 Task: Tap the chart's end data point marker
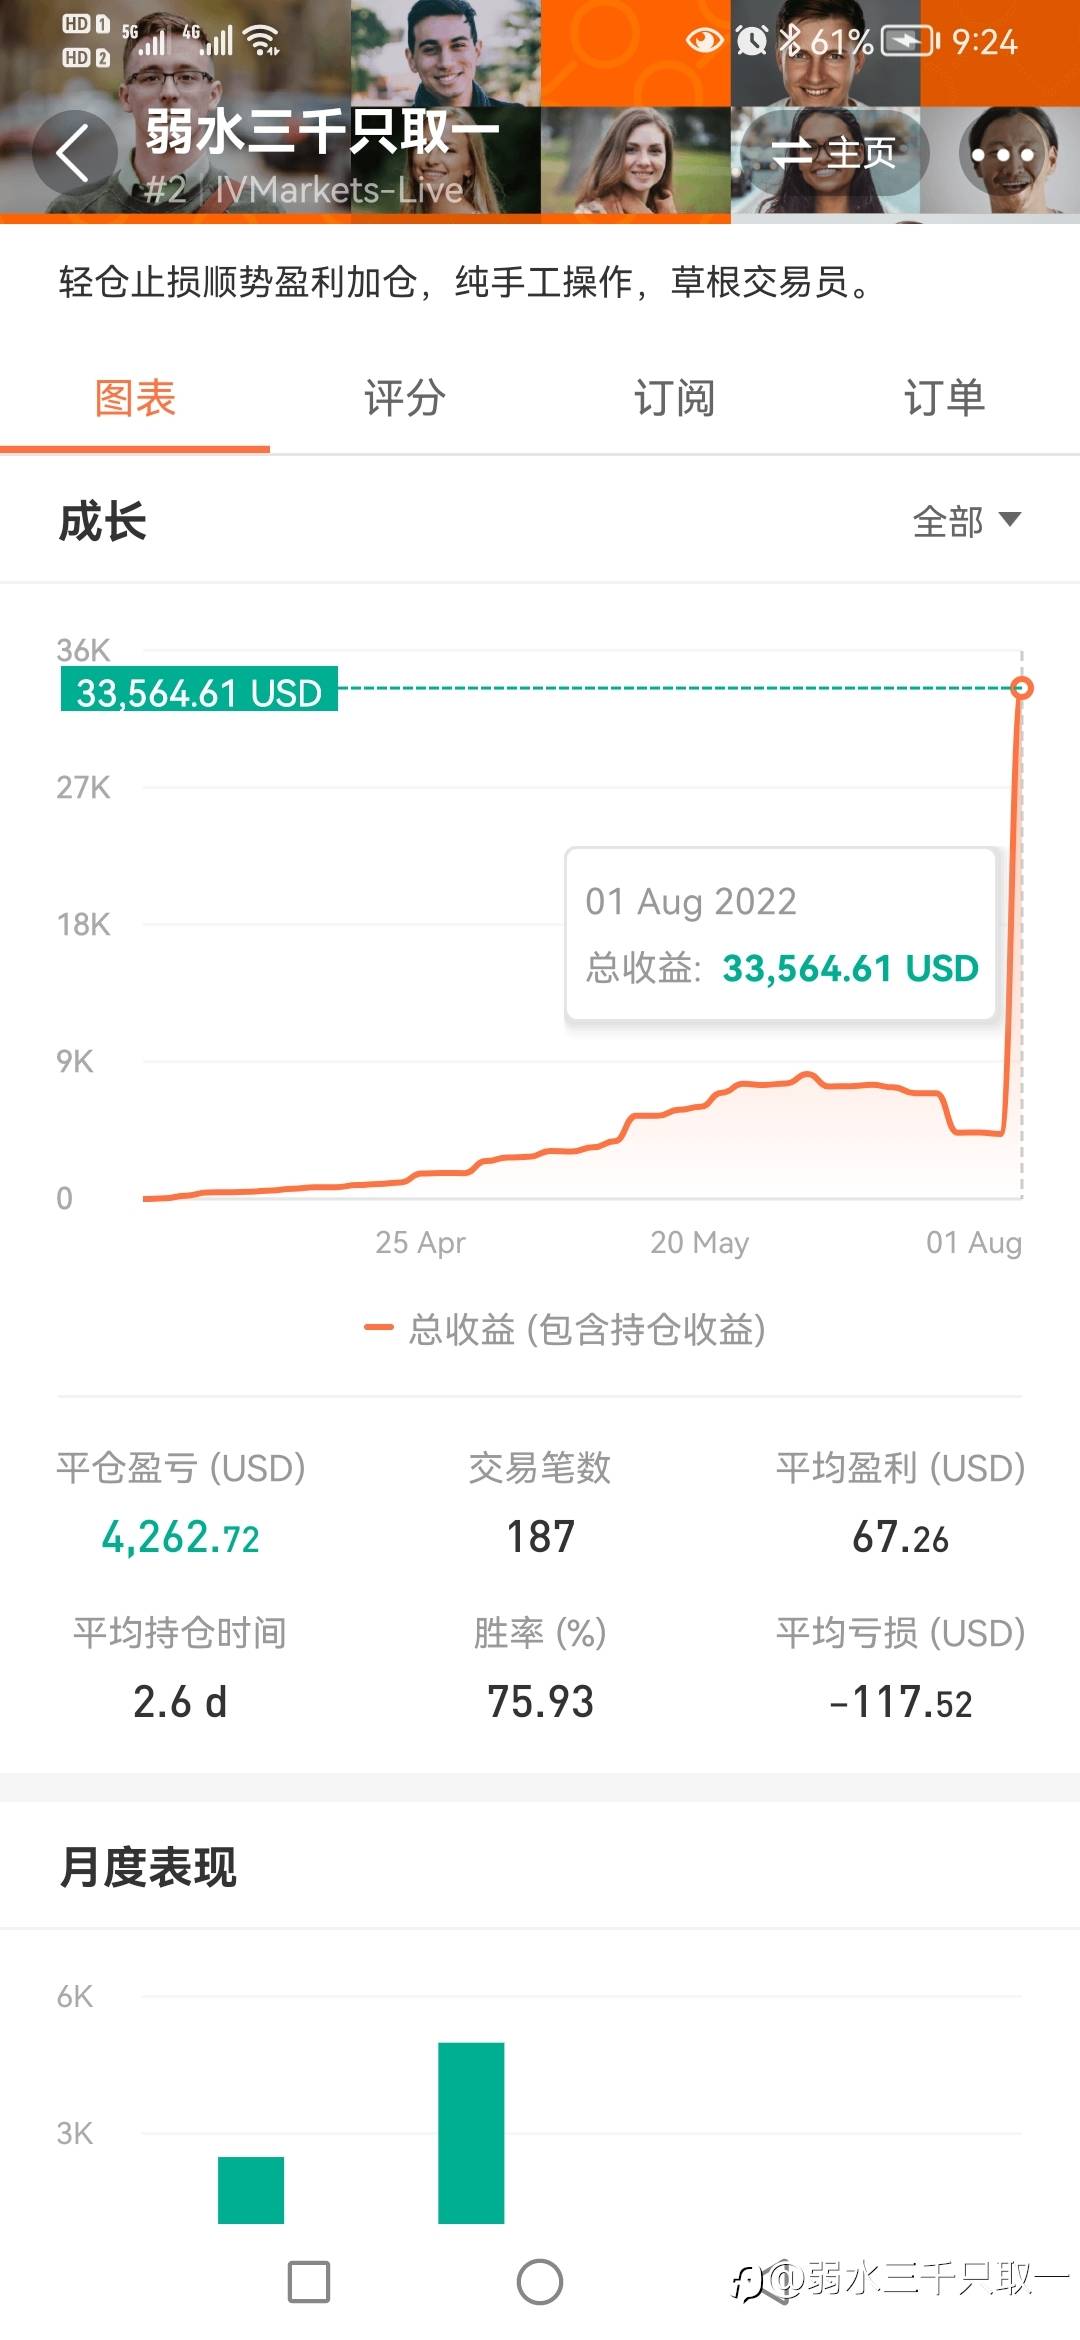click(1021, 688)
